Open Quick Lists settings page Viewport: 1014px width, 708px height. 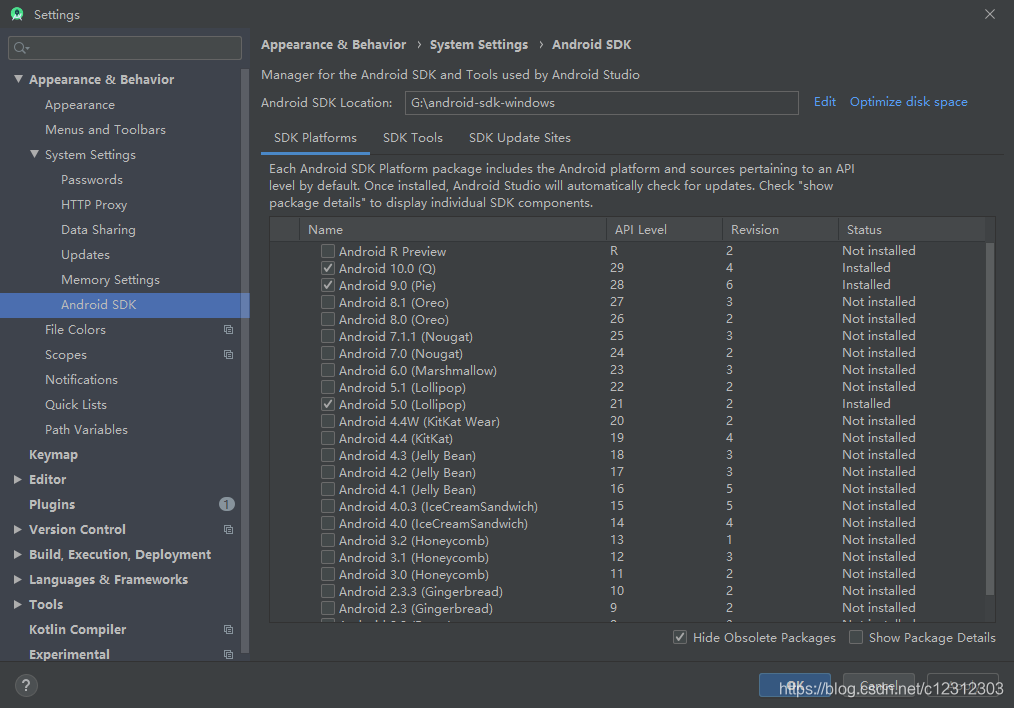[x=76, y=405]
